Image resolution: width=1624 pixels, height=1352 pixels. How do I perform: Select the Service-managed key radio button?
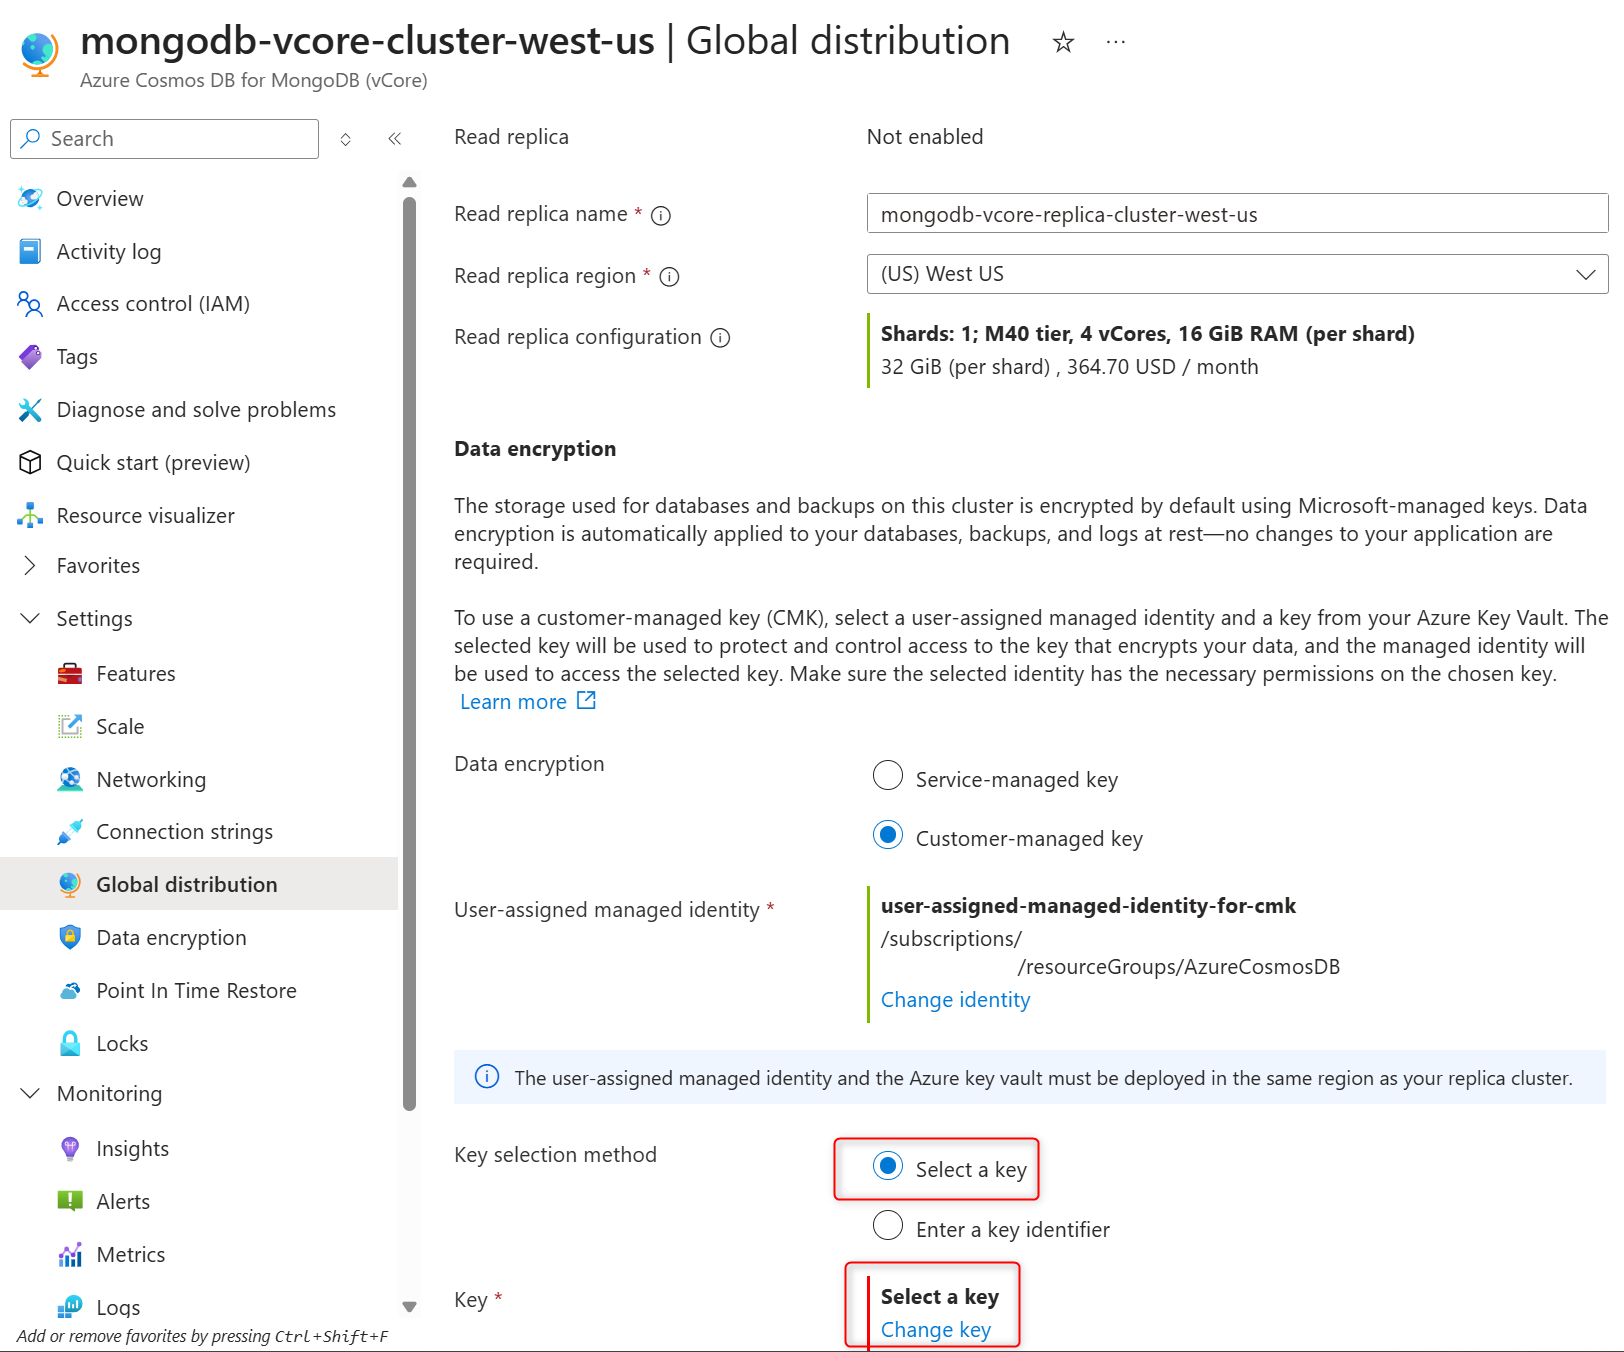888,776
